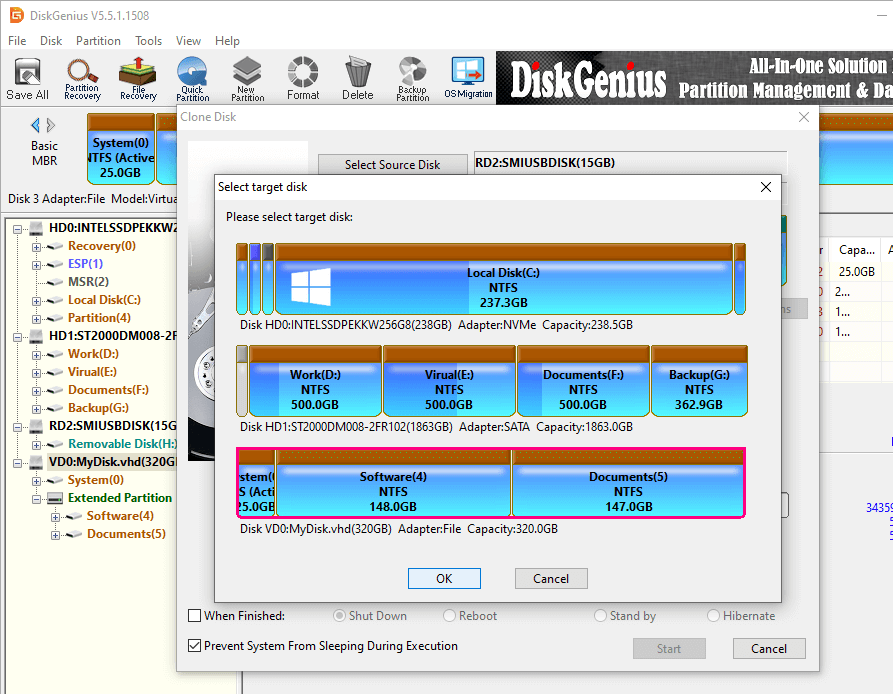
Task: Enable the When Finished checkbox
Action: [x=195, y=616]
